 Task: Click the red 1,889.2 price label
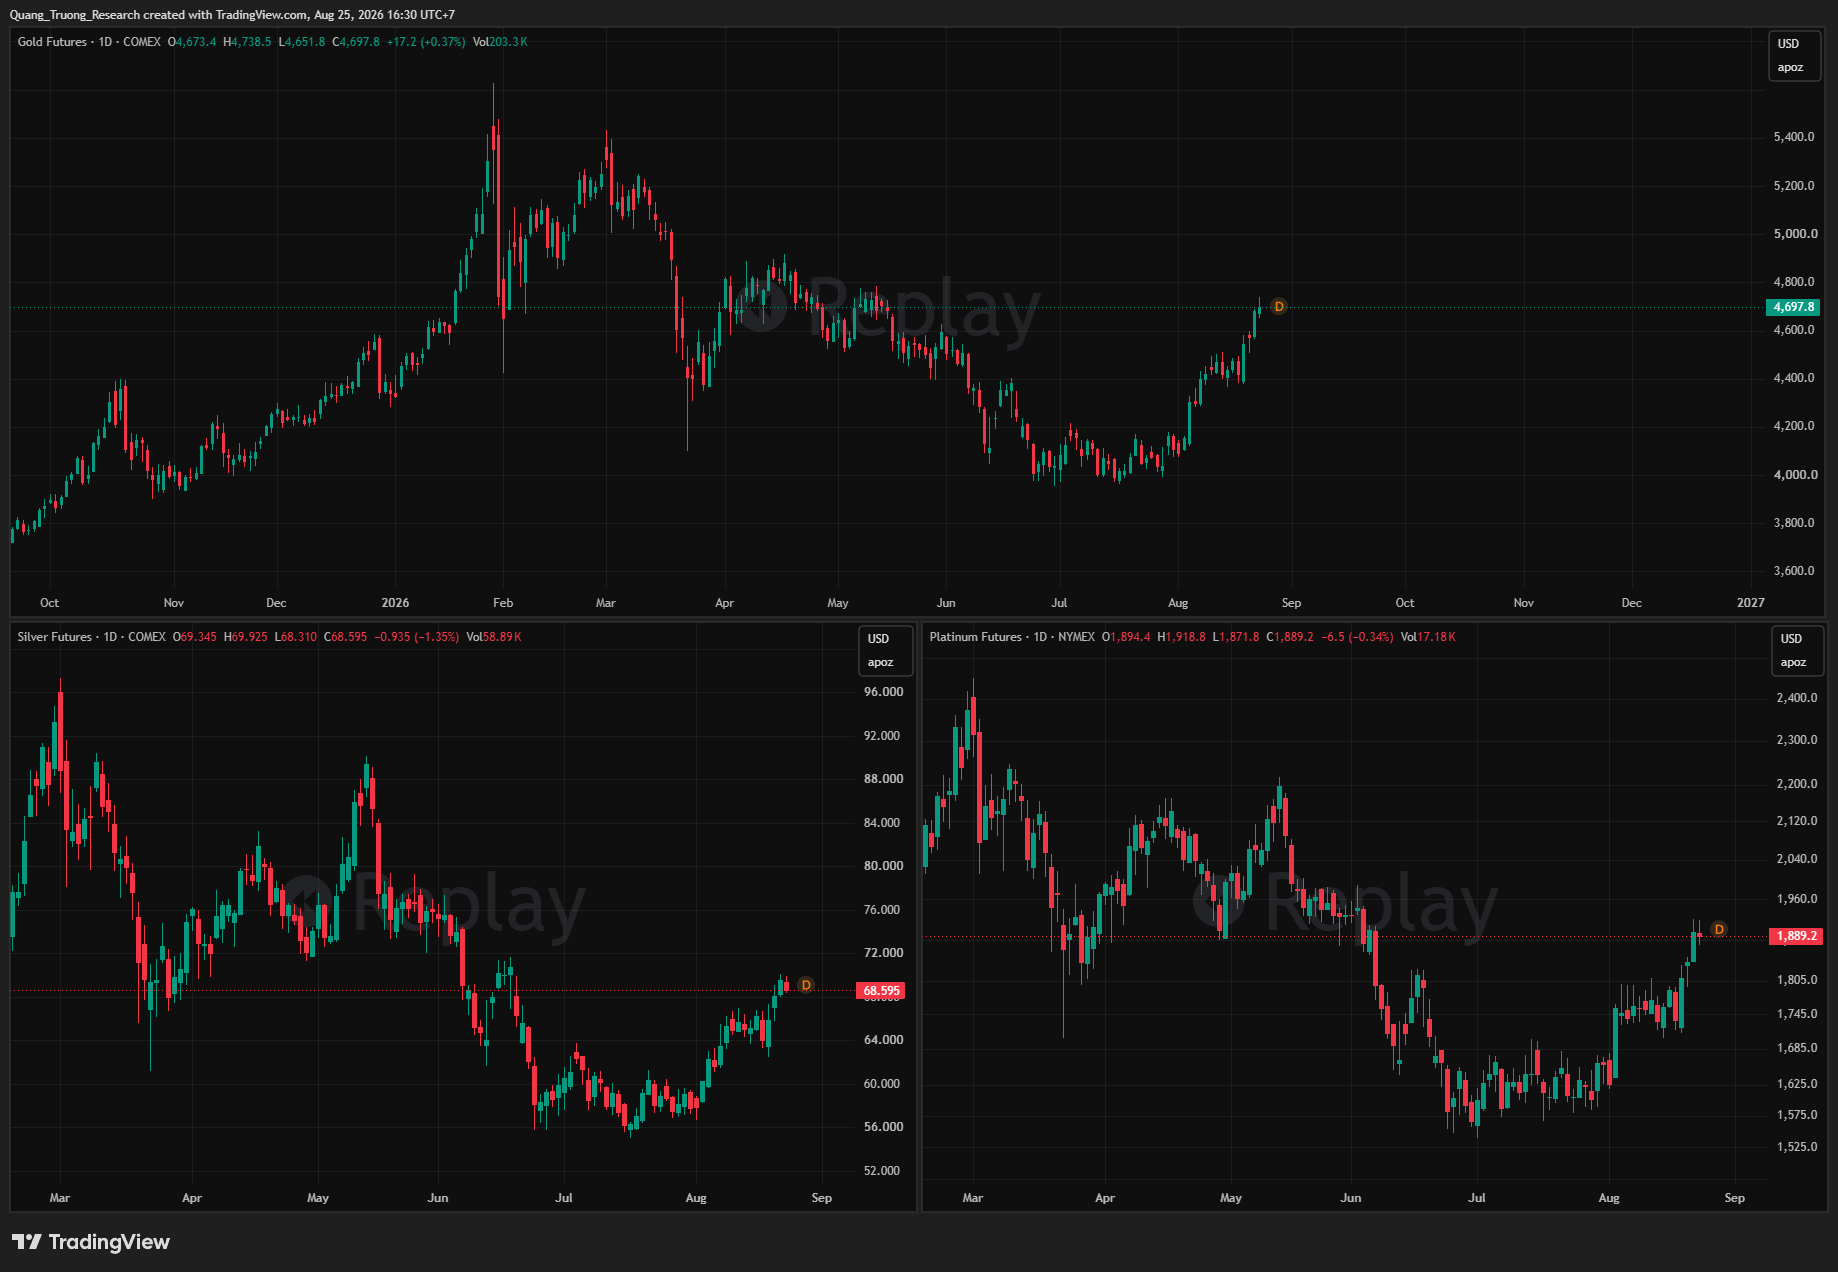click(1796, 936)
